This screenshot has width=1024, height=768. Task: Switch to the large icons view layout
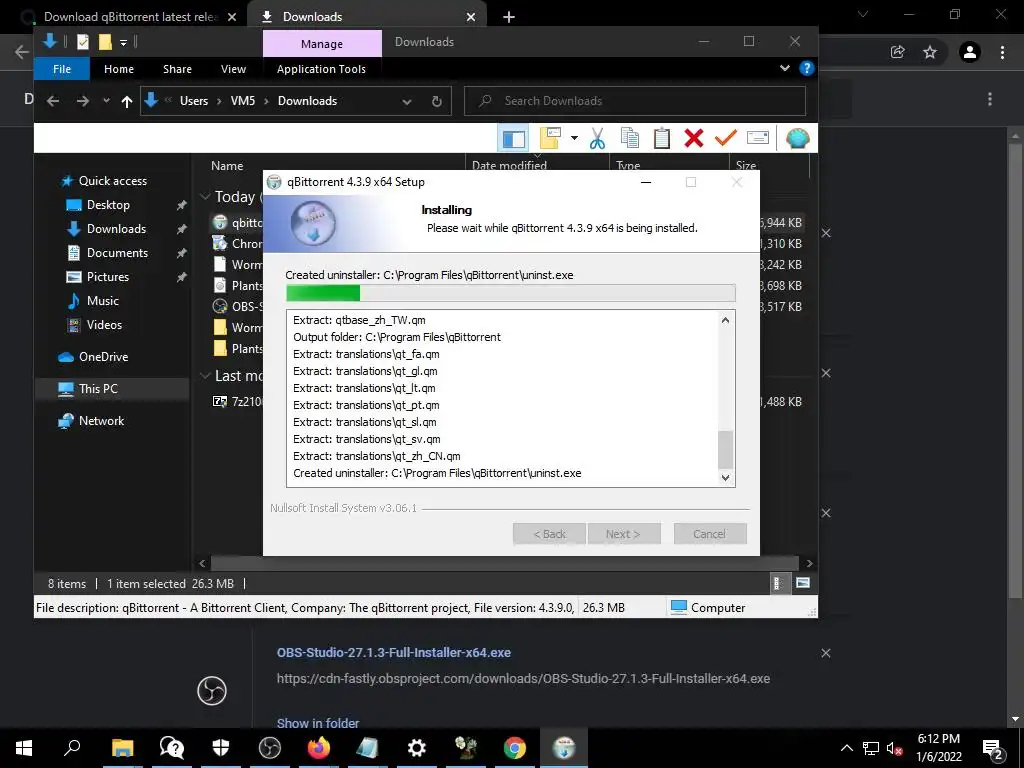click(x=803, y=583)
